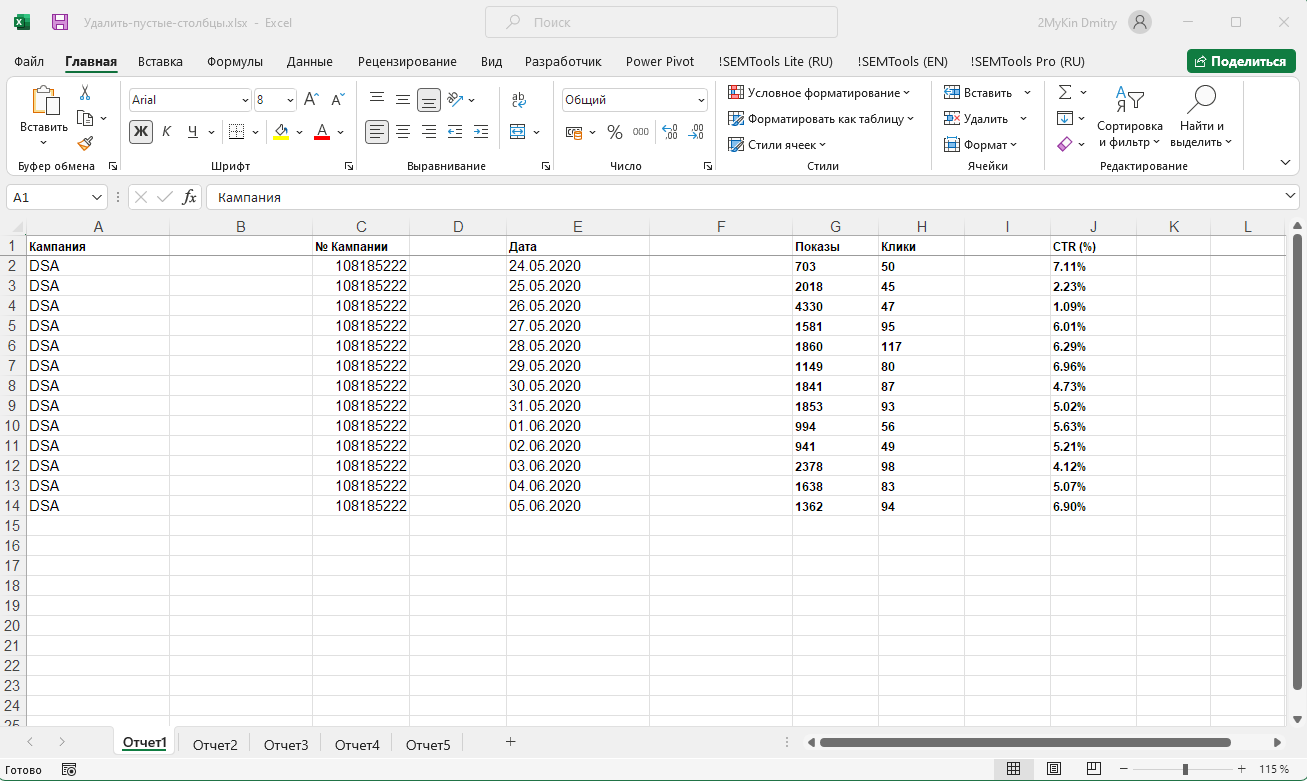1307x782 pixels.
Task: Click the Поиск search field
Action: 661,22
